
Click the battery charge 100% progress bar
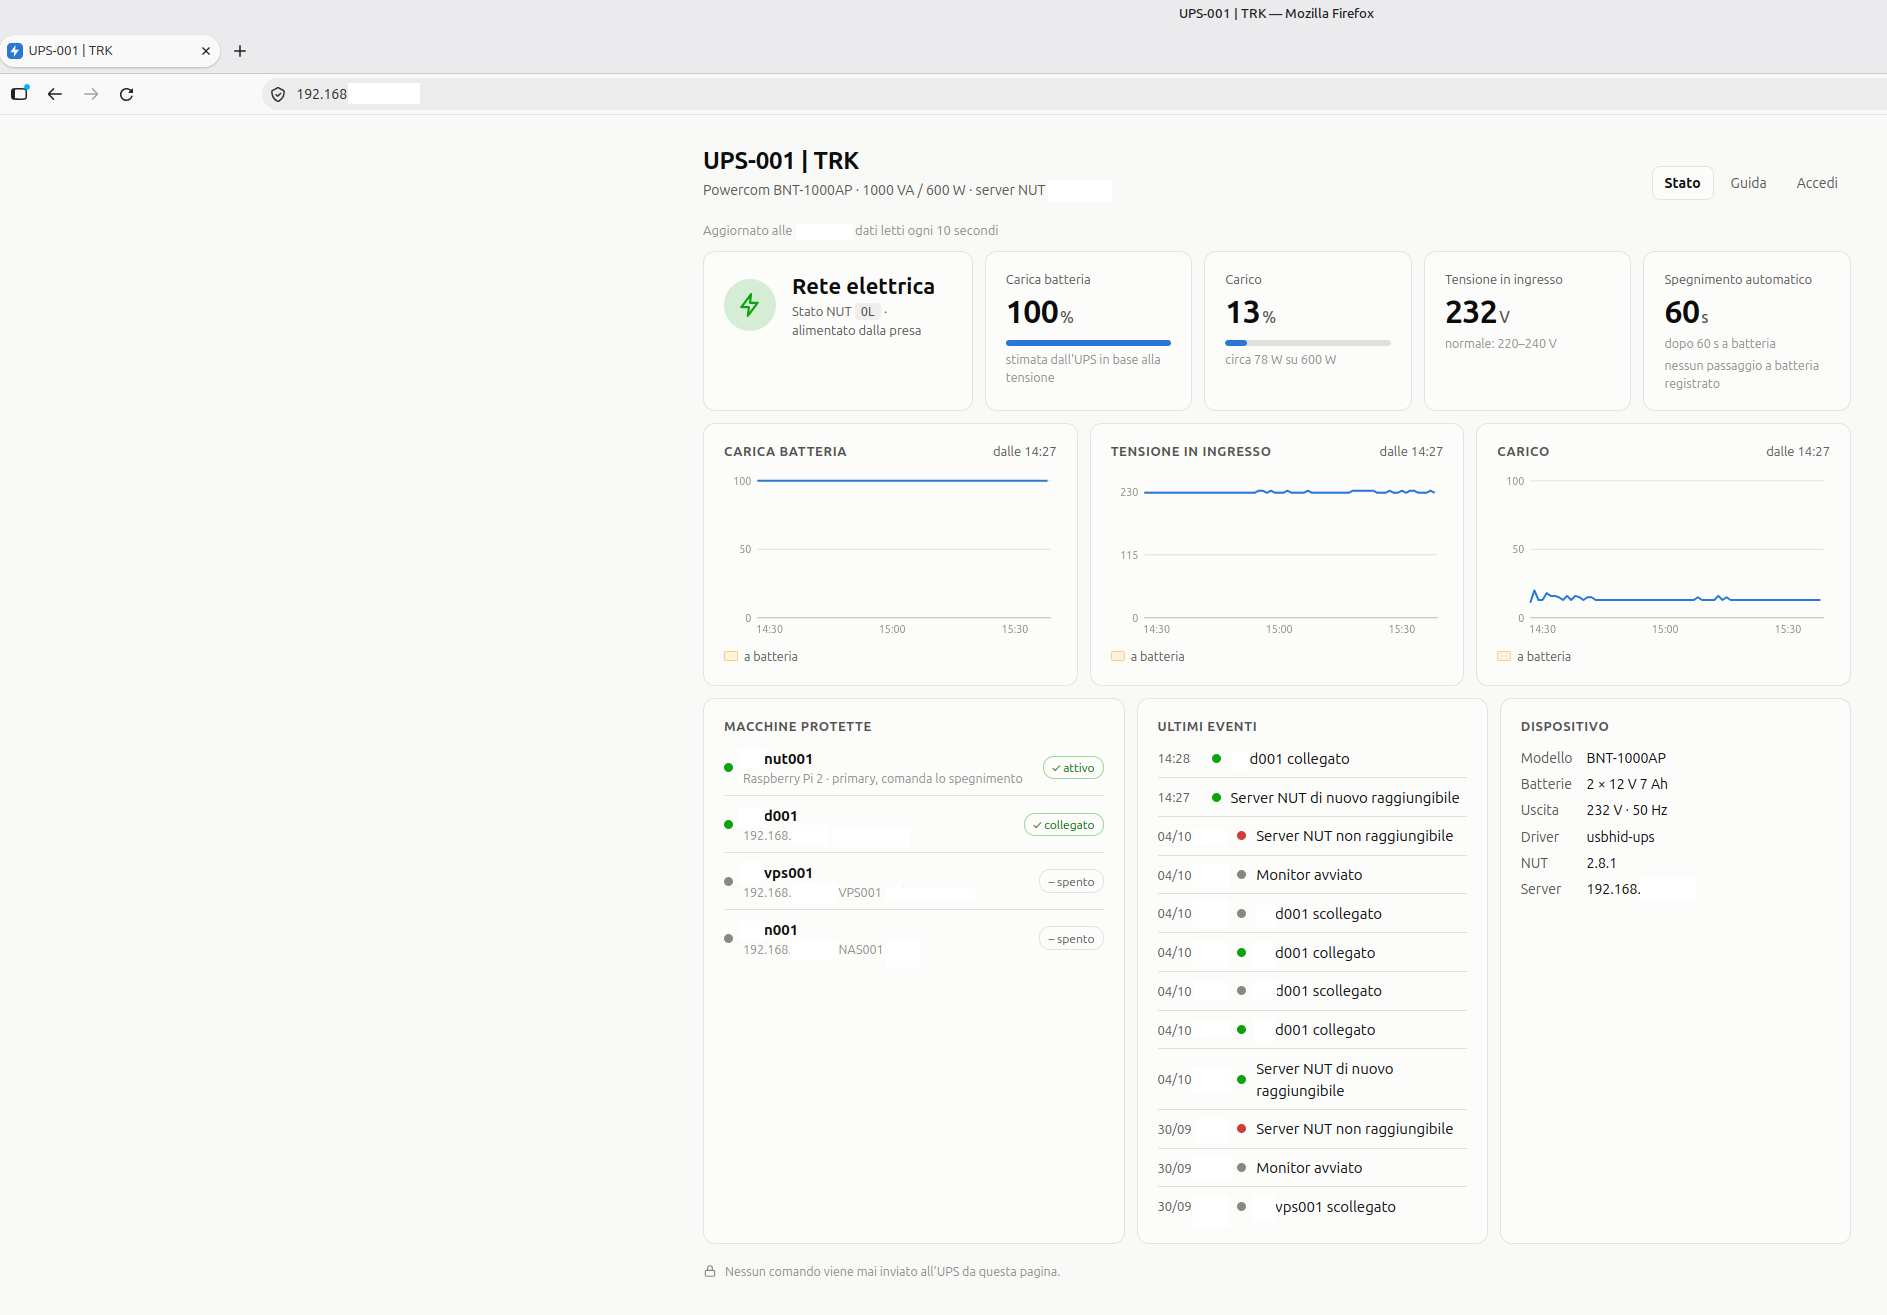[x=1088, y=343]
